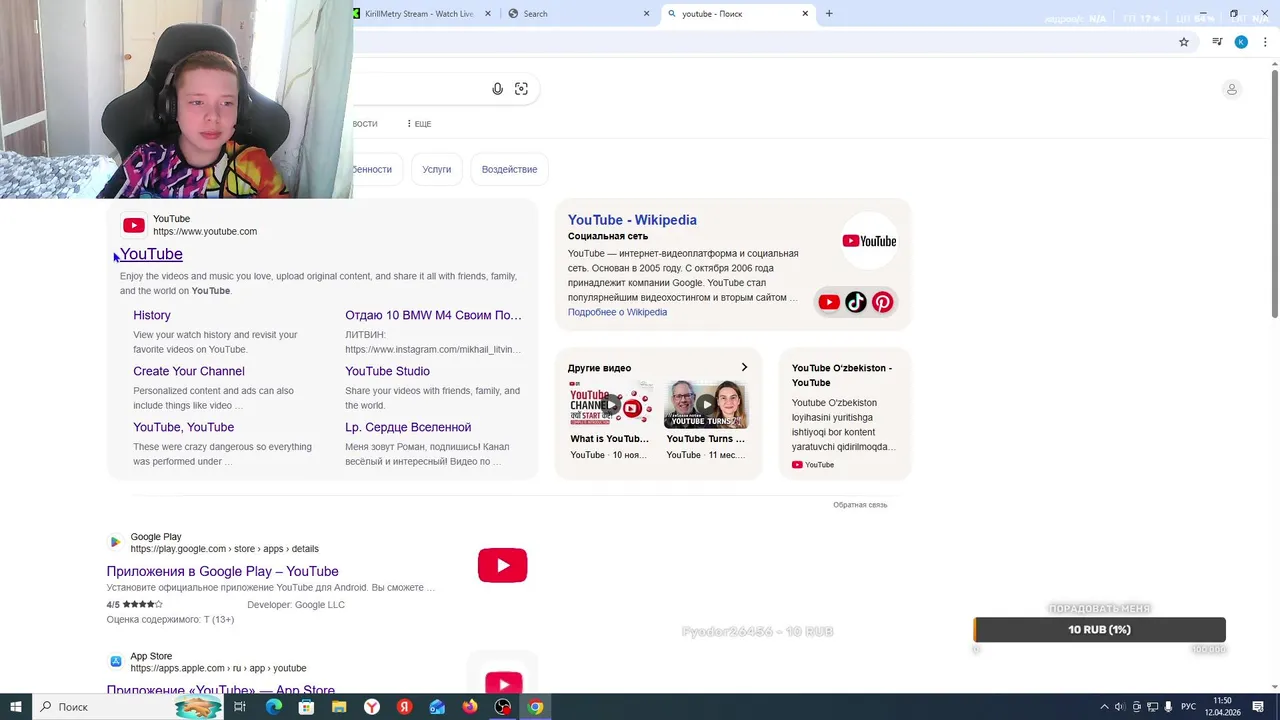Click the Chrome icon on the taskbar
This screenshot has height=720, width=1280.
tap(536, 707)
